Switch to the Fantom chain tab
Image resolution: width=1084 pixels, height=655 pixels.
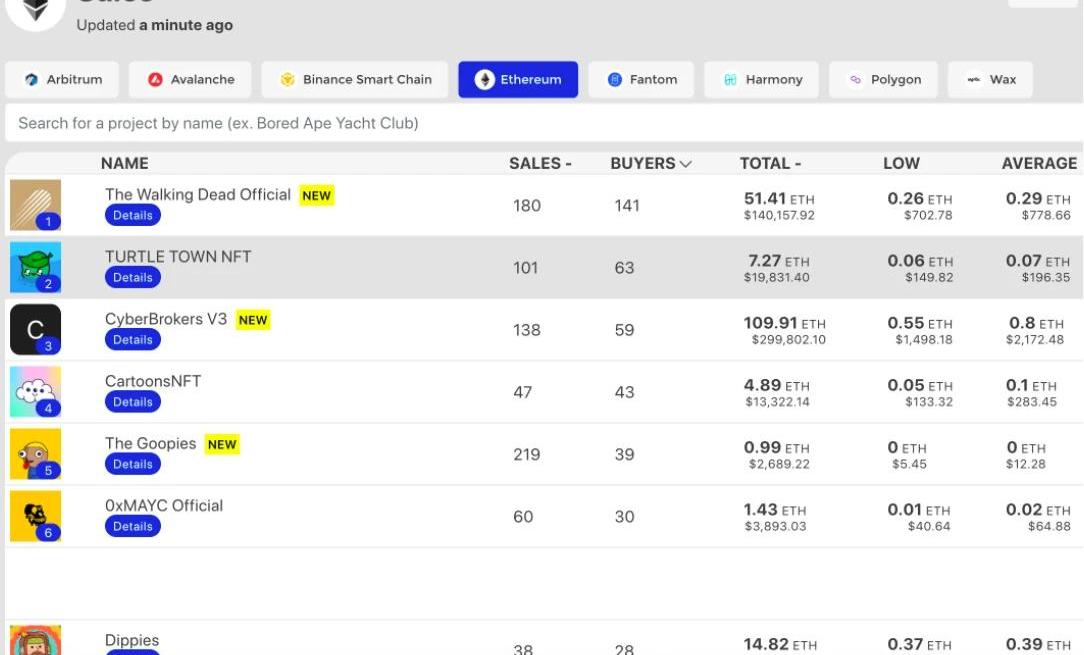641,80
